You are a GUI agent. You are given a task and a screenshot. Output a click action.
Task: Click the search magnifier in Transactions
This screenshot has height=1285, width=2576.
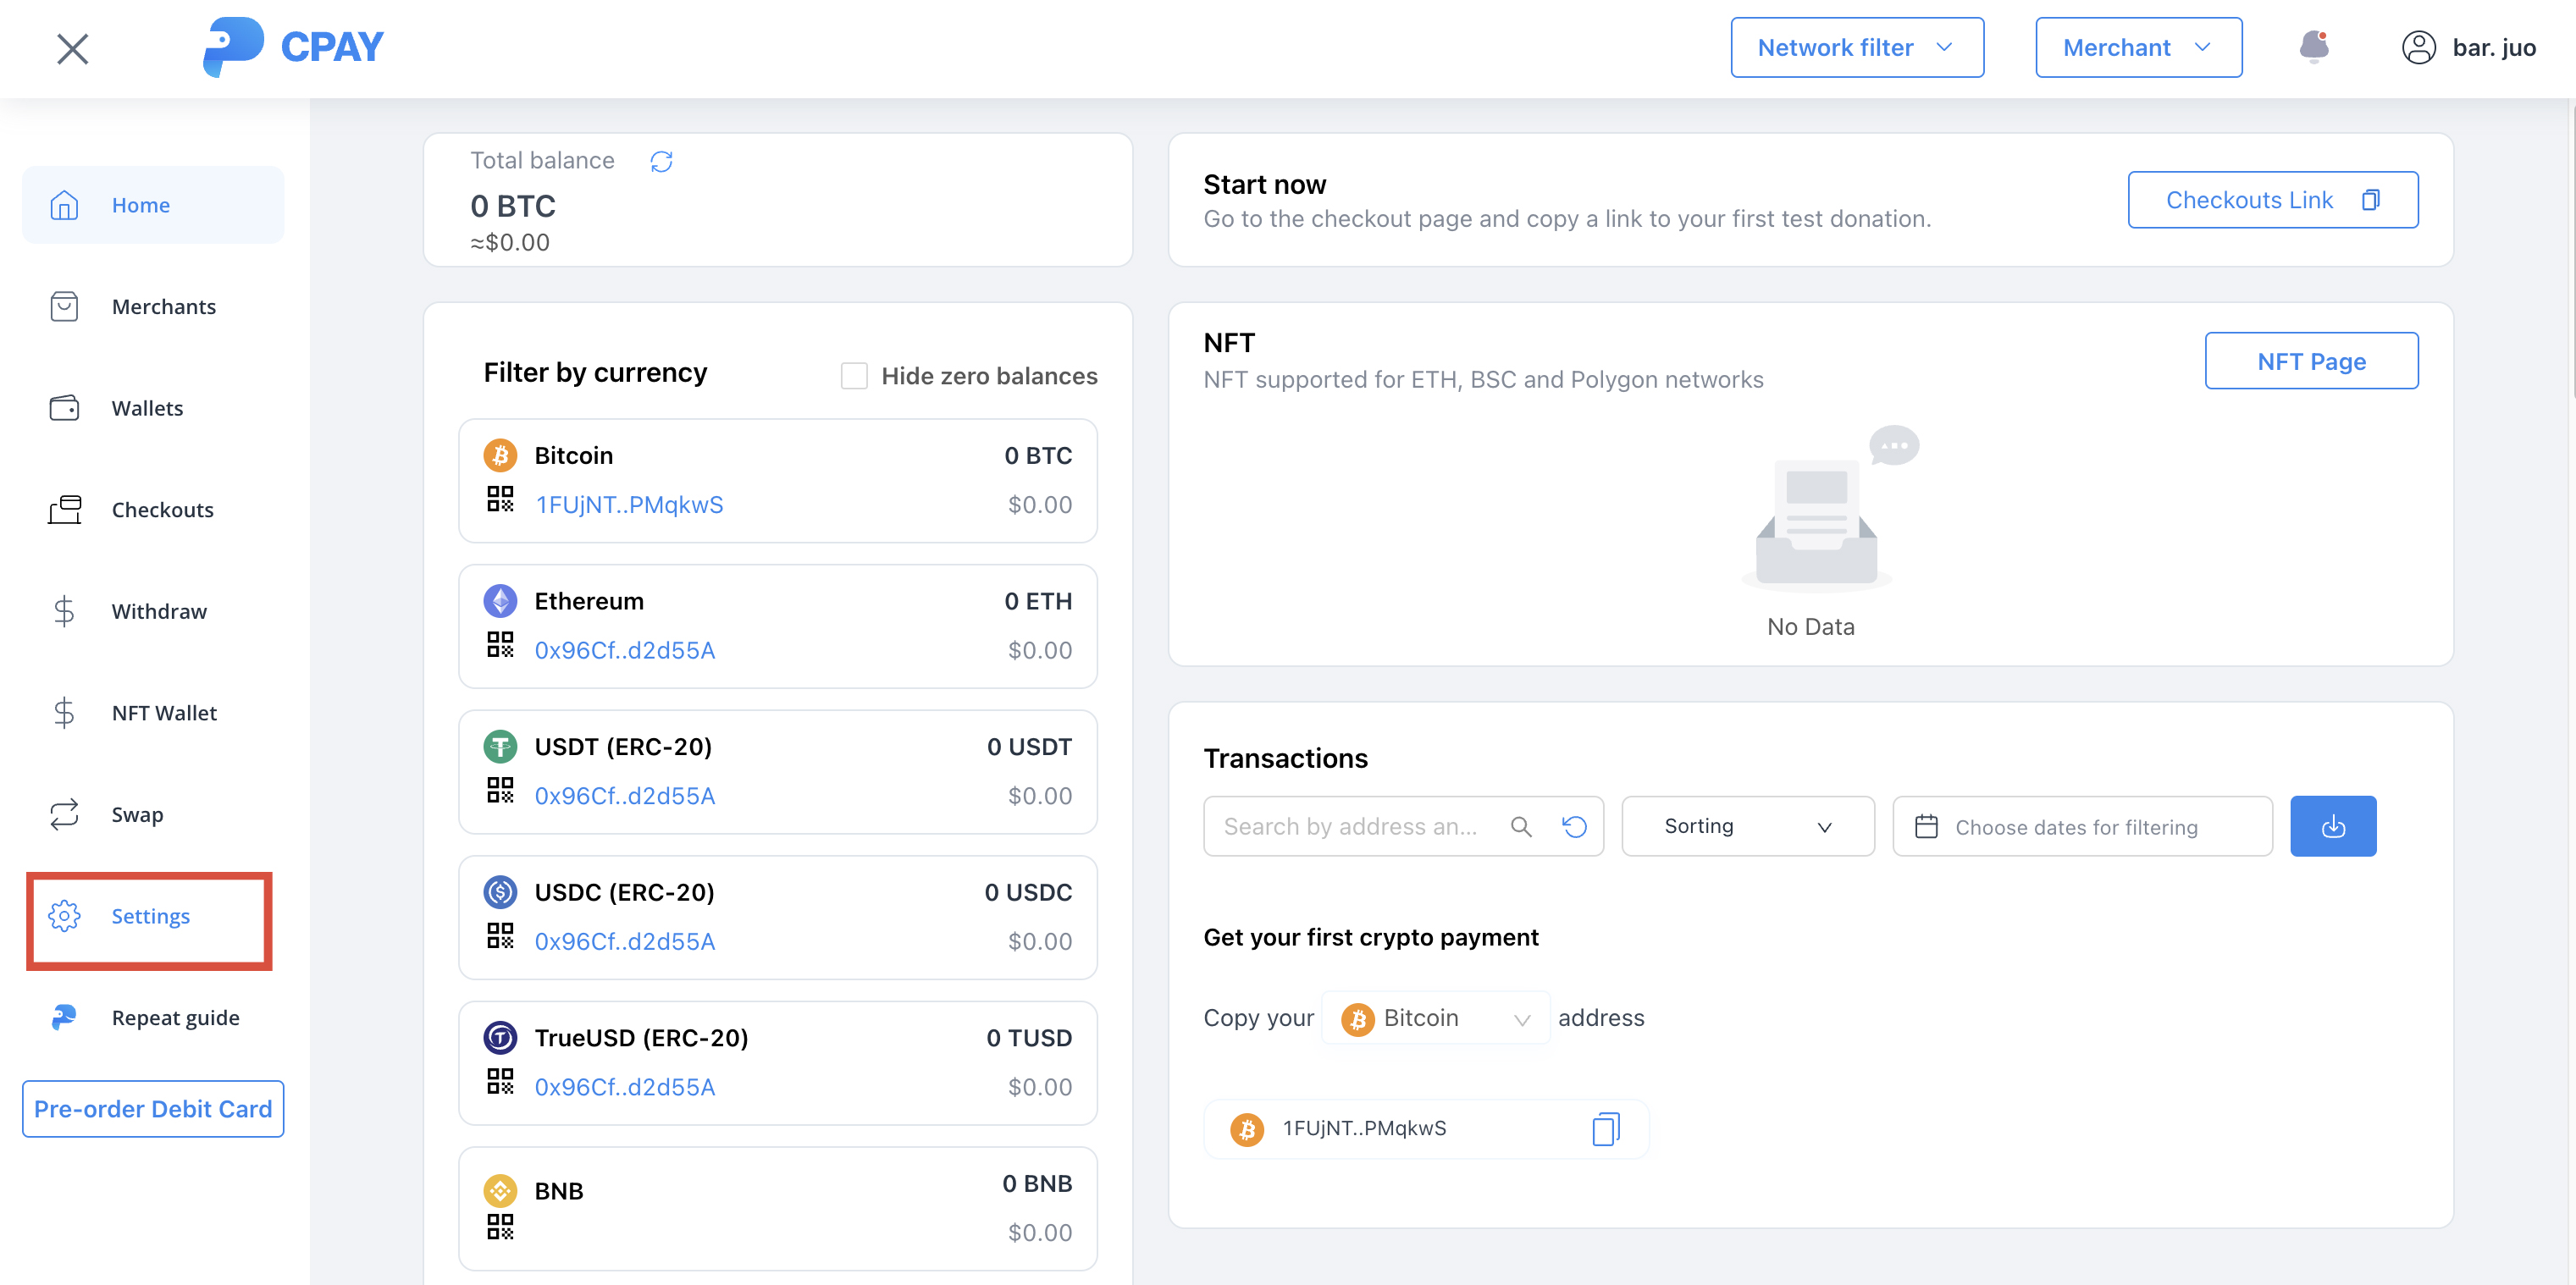pos(1521,826)
